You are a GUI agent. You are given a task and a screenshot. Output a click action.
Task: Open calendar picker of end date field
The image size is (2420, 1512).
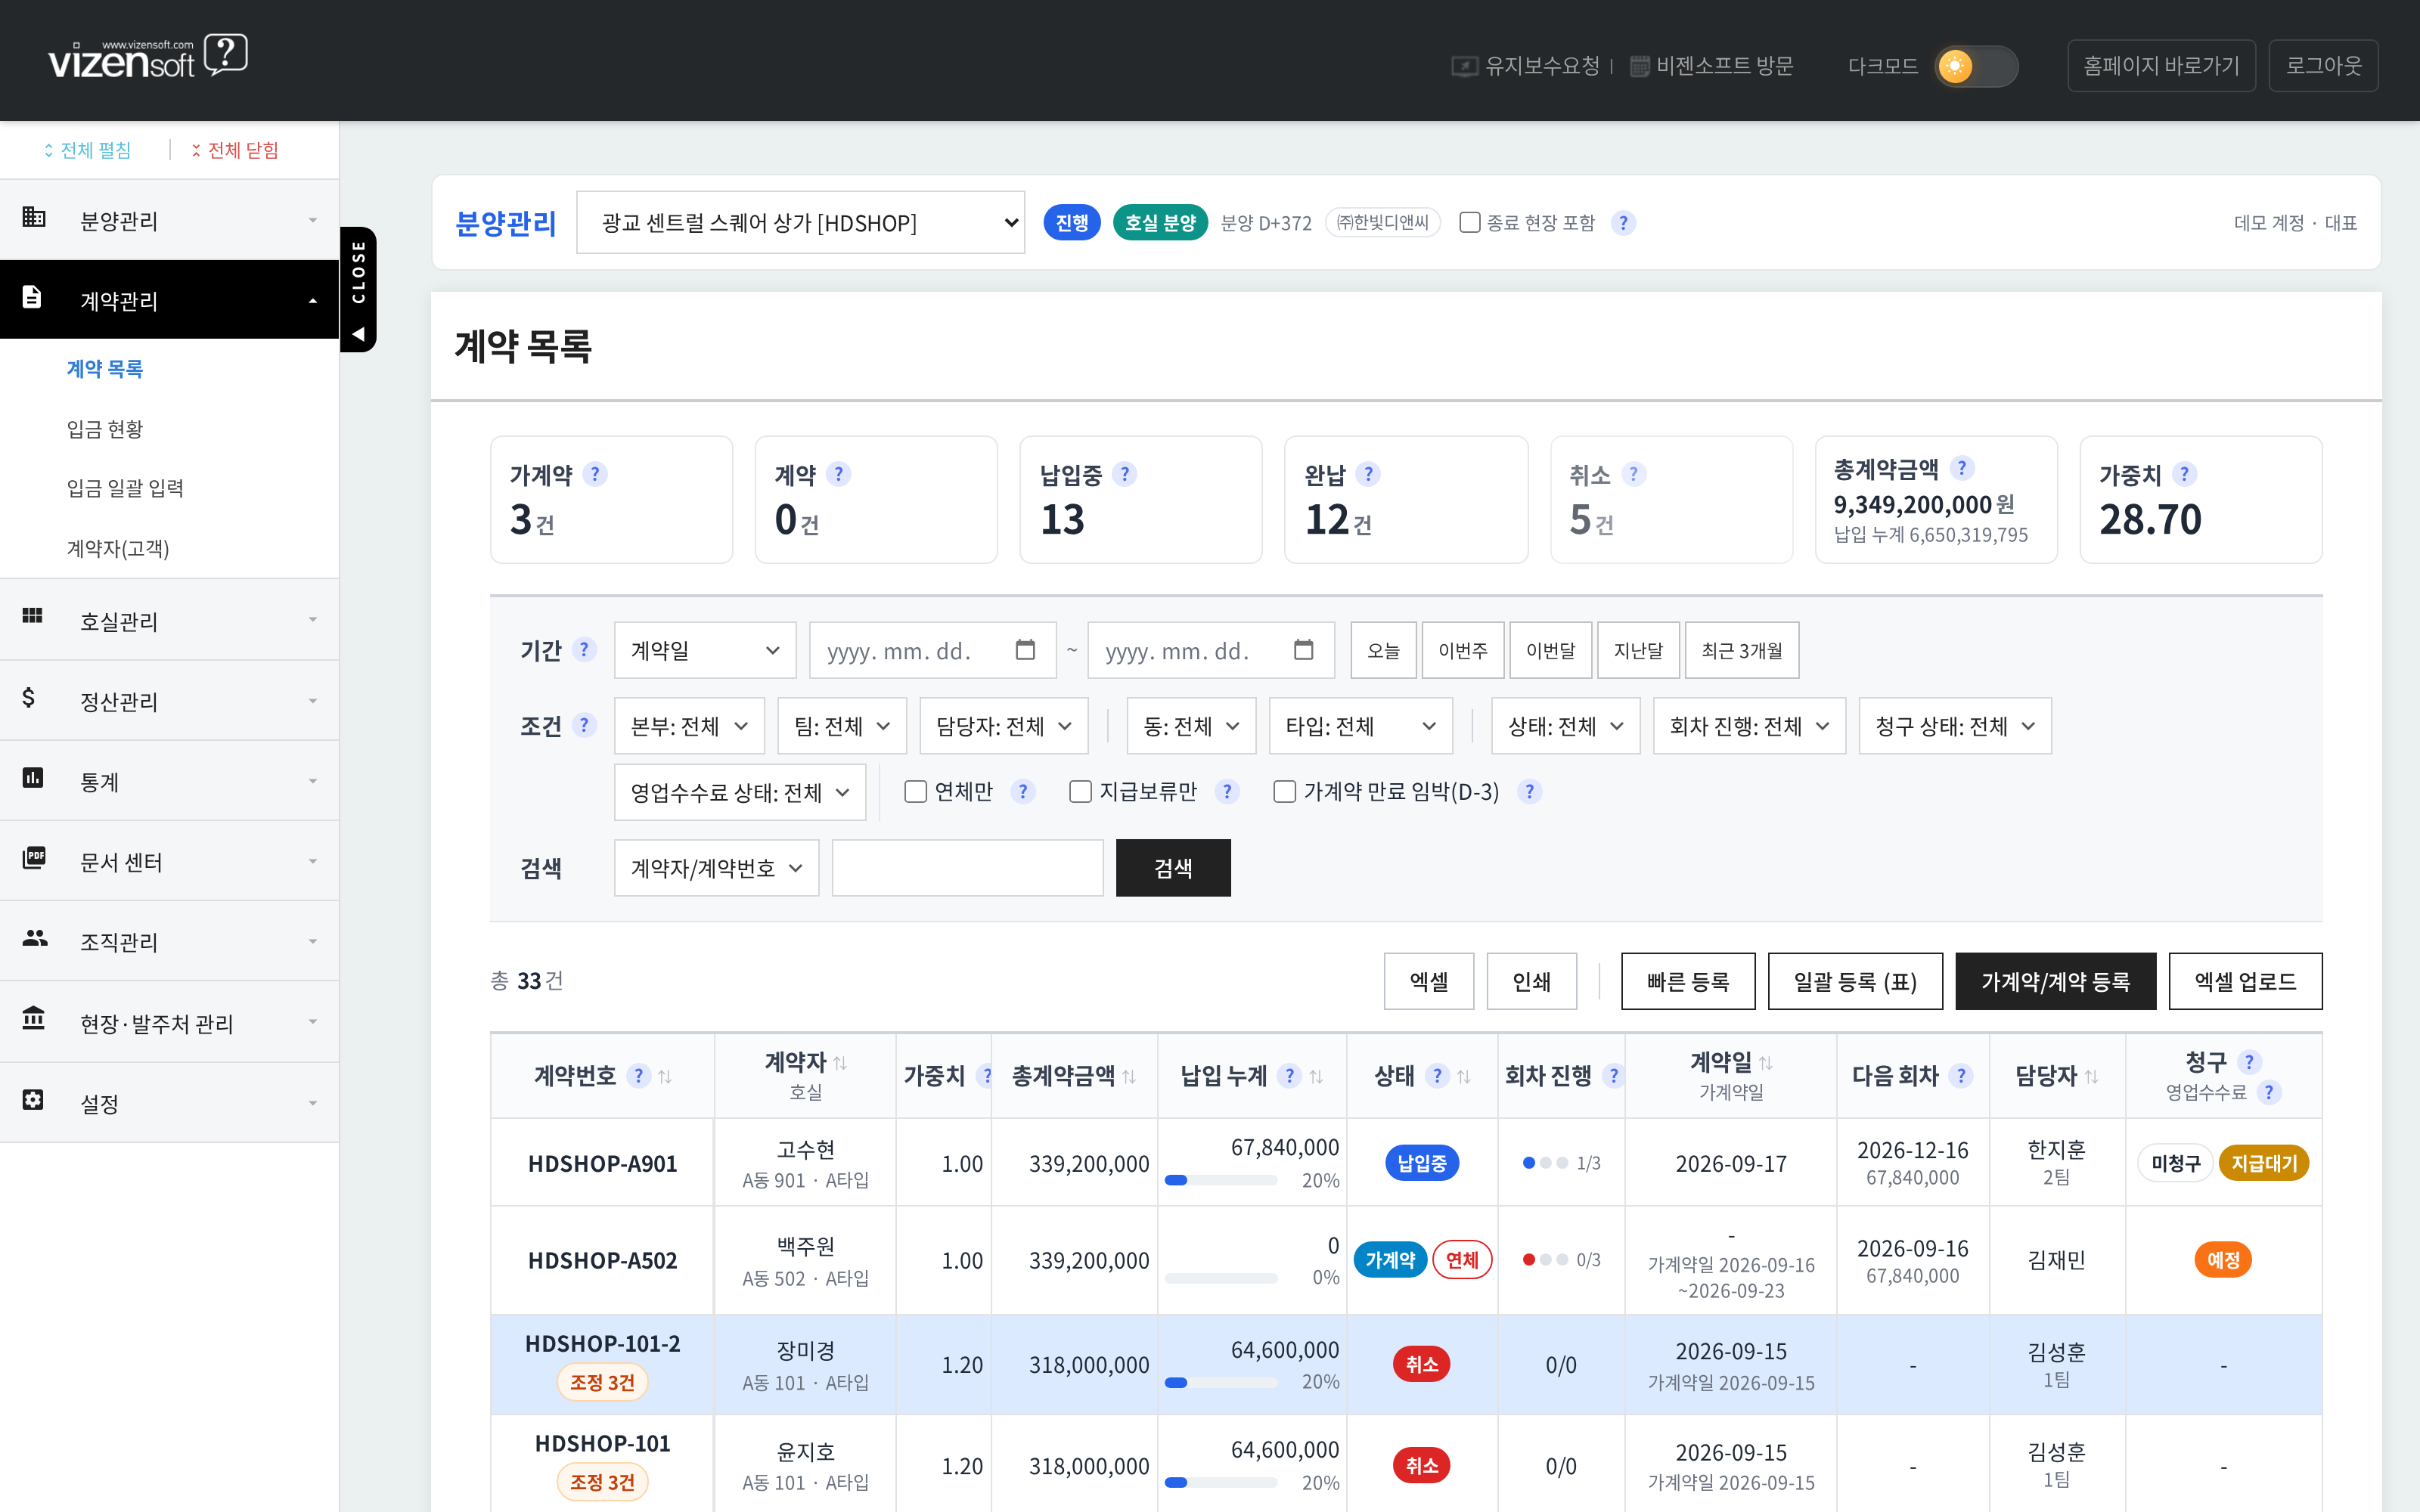[x=1304, y=650]
